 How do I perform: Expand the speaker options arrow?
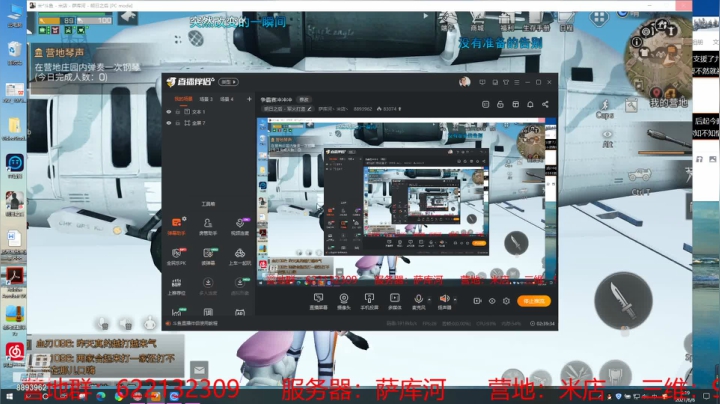455,300
